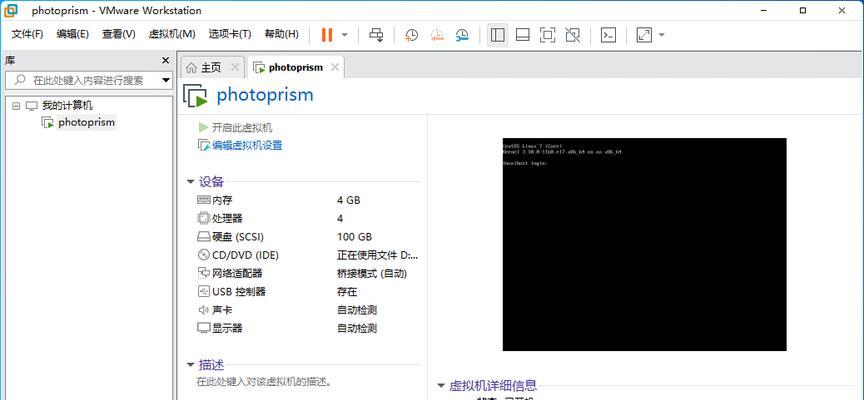864x400 pixels.
Task: Open the library search dropdown arrow
Action: pos(166,80)
